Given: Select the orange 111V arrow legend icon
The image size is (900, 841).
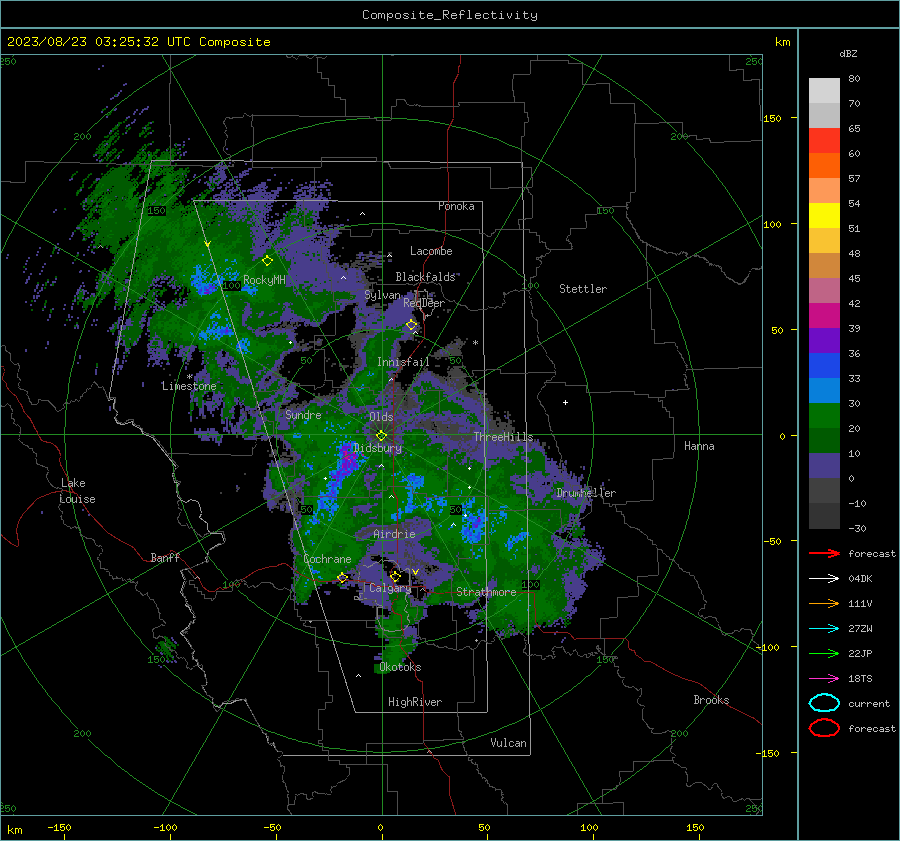Looking at the screenshot, I should (824, 603).
